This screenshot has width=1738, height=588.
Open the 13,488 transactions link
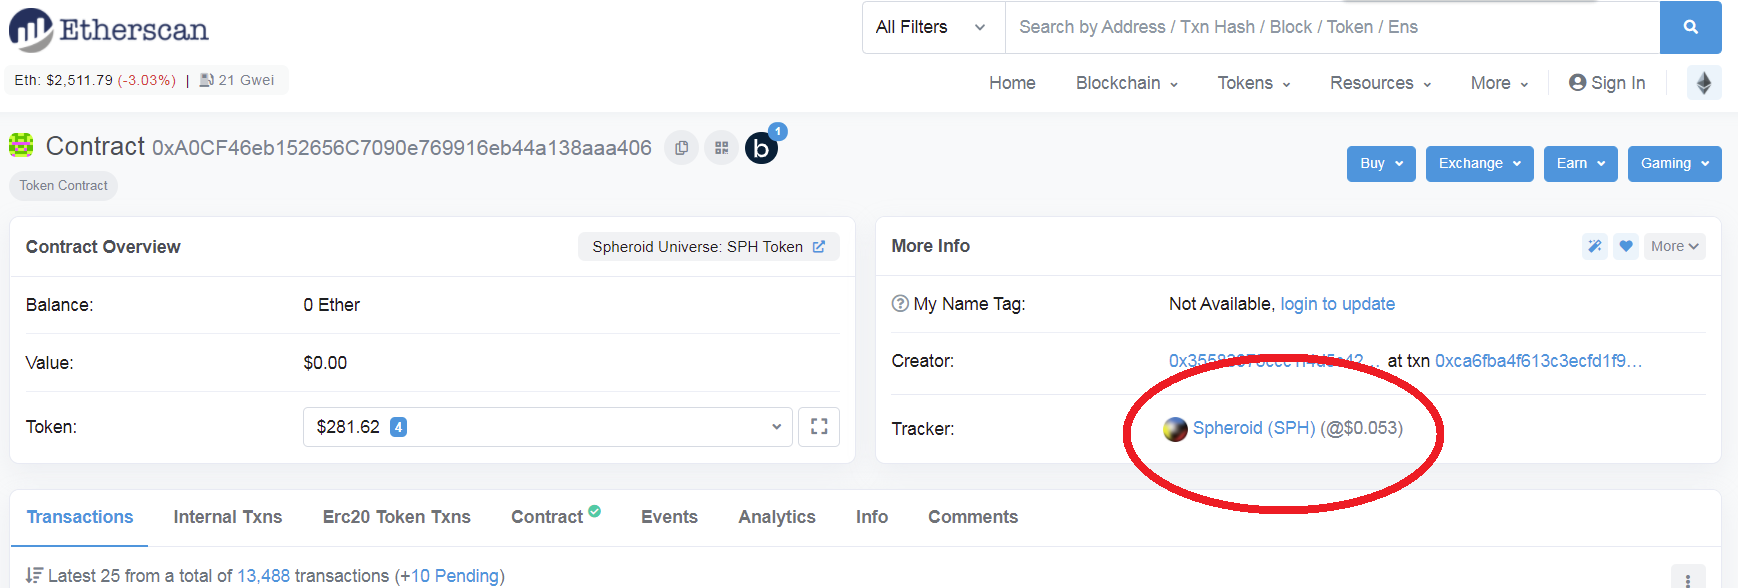(x=263, y=576)
